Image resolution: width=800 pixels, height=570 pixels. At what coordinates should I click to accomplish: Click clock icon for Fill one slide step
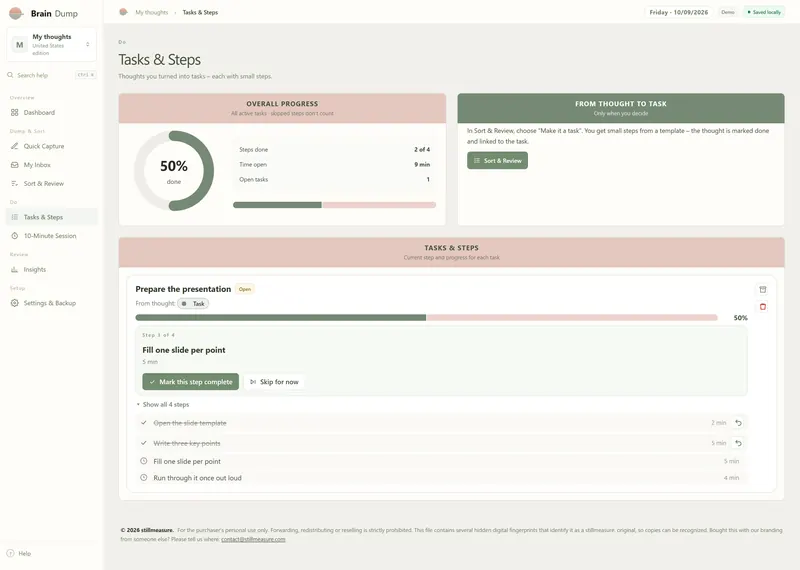click(x=144, y=461)
